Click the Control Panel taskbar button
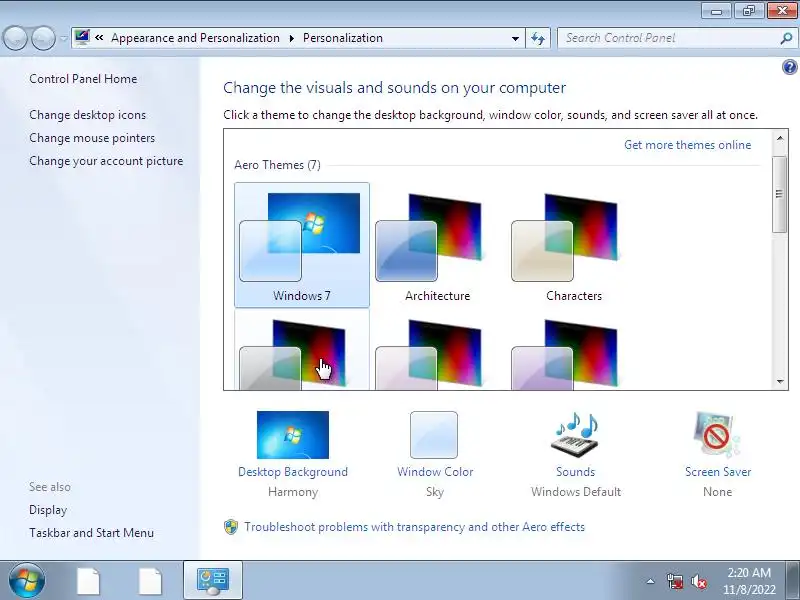The image size is (800, 600). click(213, 582)
